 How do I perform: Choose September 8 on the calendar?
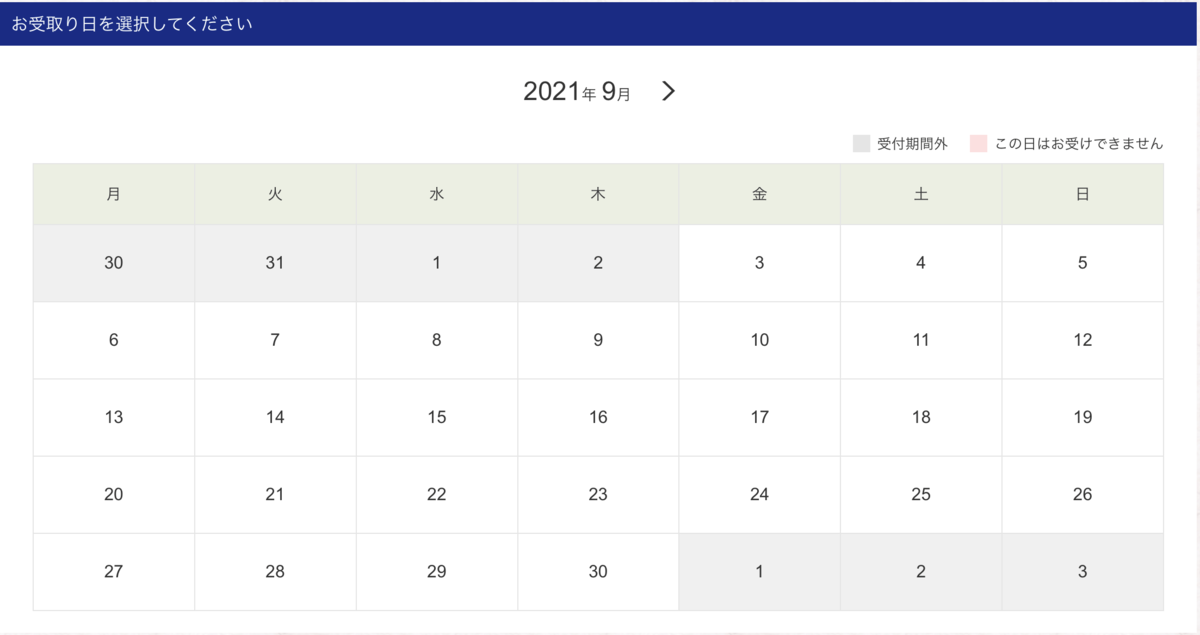437,340
